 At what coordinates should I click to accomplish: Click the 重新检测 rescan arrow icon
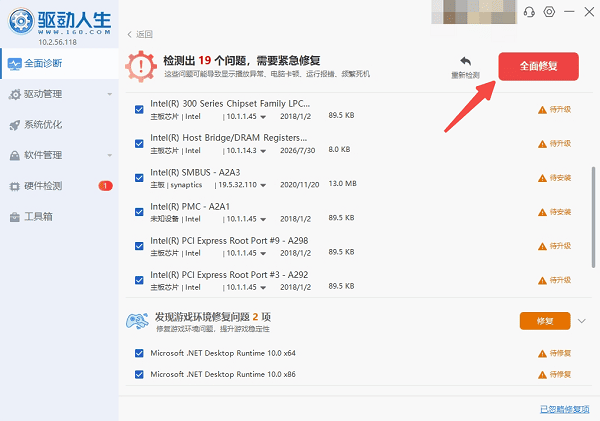coord(465,61)
